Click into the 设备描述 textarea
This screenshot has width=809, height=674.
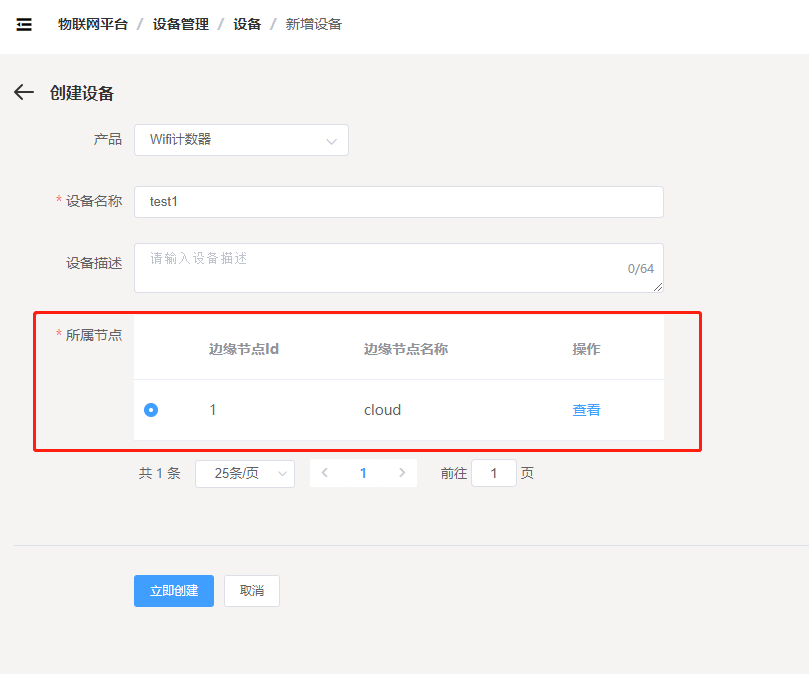coord(399,268)
